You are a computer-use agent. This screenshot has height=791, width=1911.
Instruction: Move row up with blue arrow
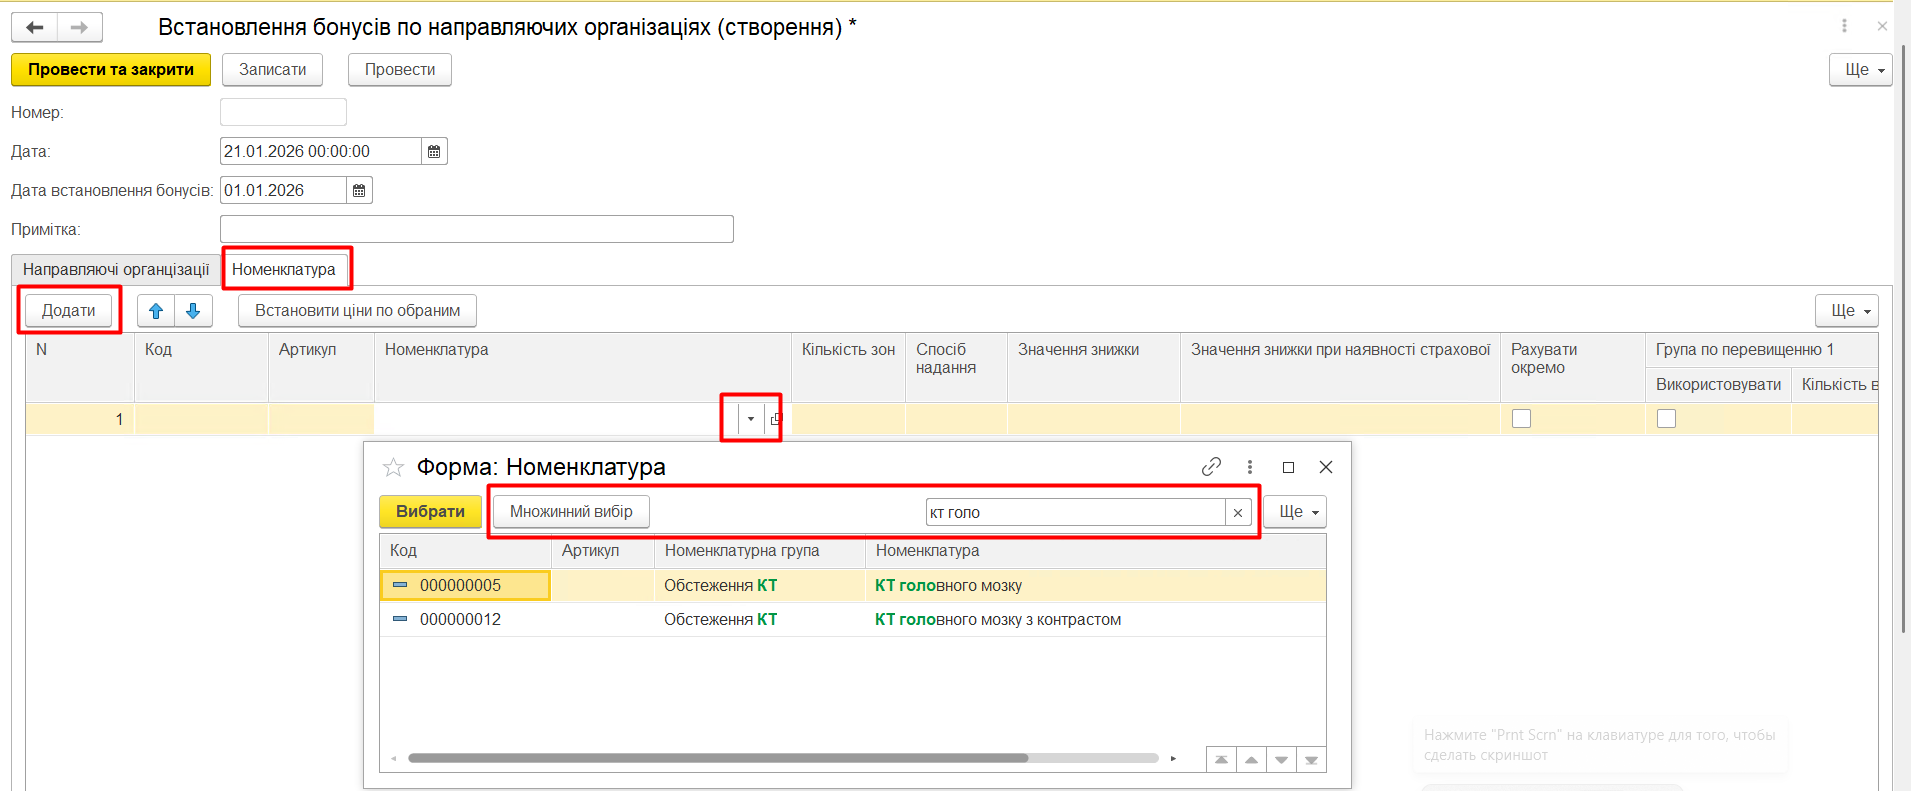point(156,311)
